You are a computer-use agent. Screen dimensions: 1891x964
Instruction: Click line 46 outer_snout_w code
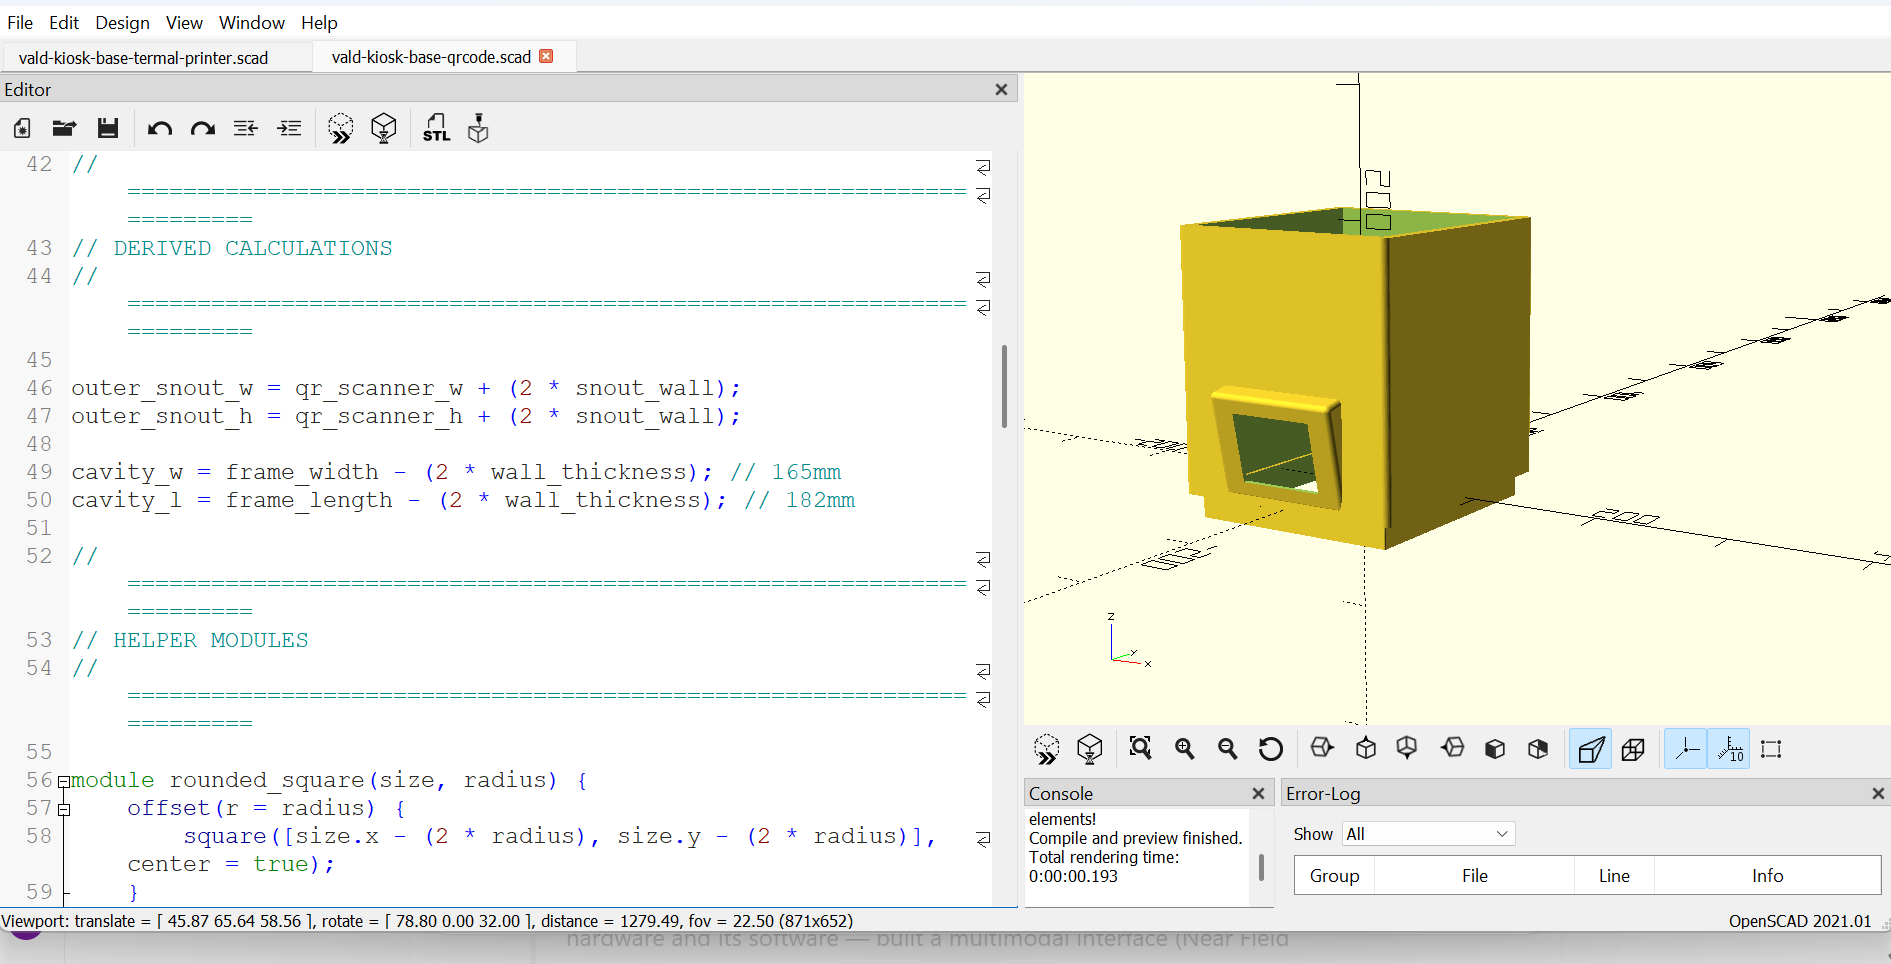coord(406,388)
